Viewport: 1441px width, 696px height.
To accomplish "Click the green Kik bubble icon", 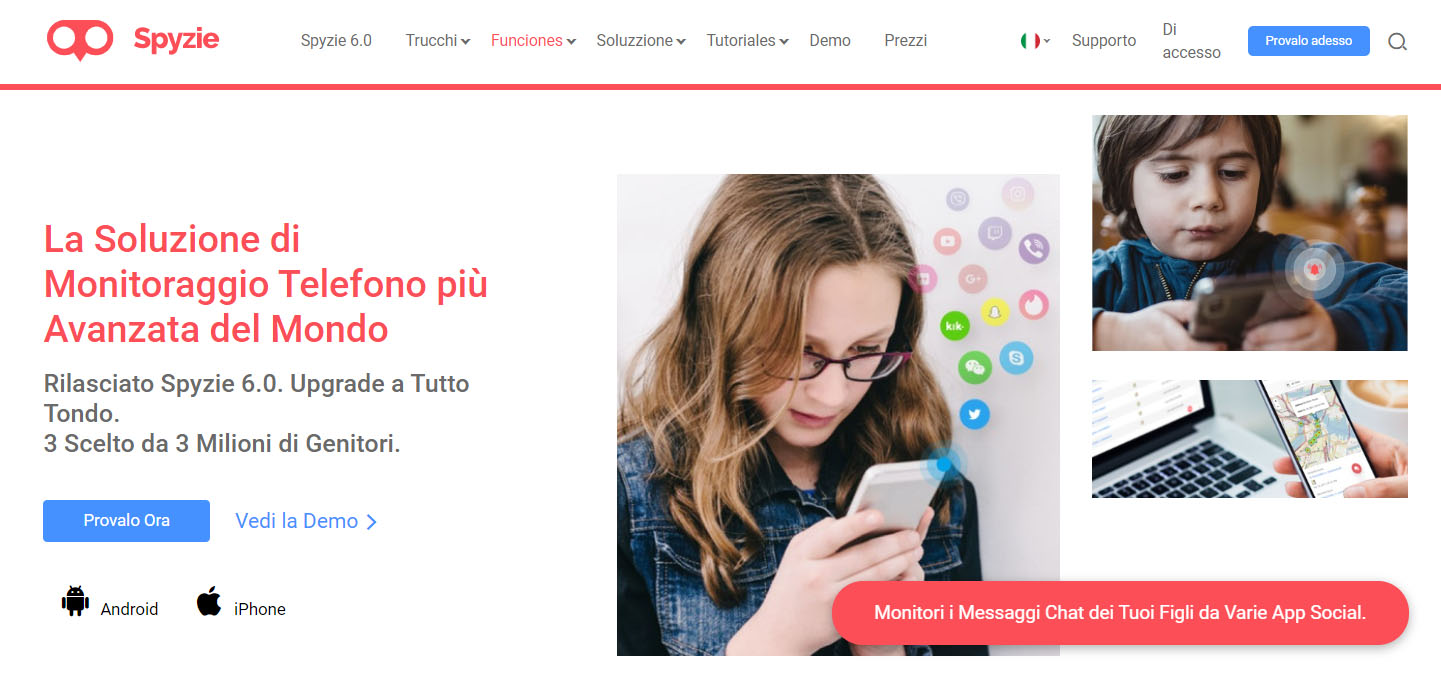I will pyautogui.click(x=955, y=326).
